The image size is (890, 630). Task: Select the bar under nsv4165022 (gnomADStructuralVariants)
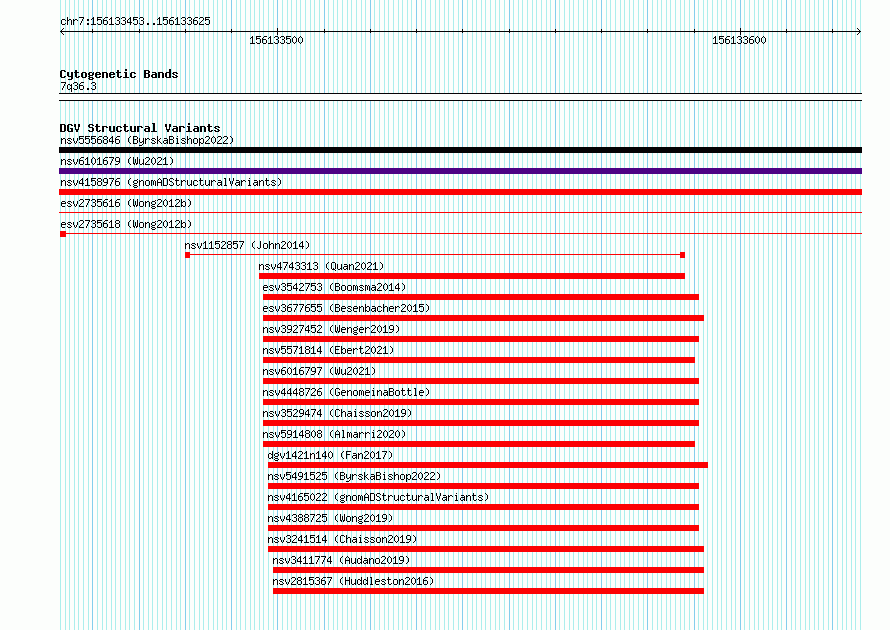pos(483,507)
